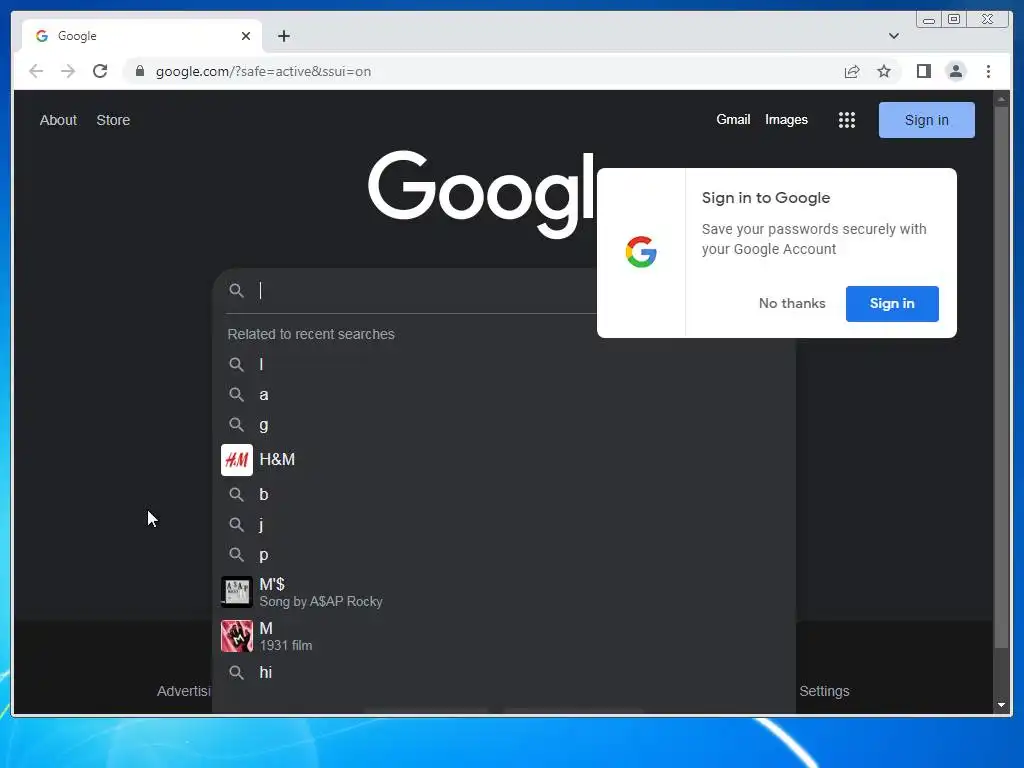
Task: Open the Chrome profile avatar icon
Action: 955,71
